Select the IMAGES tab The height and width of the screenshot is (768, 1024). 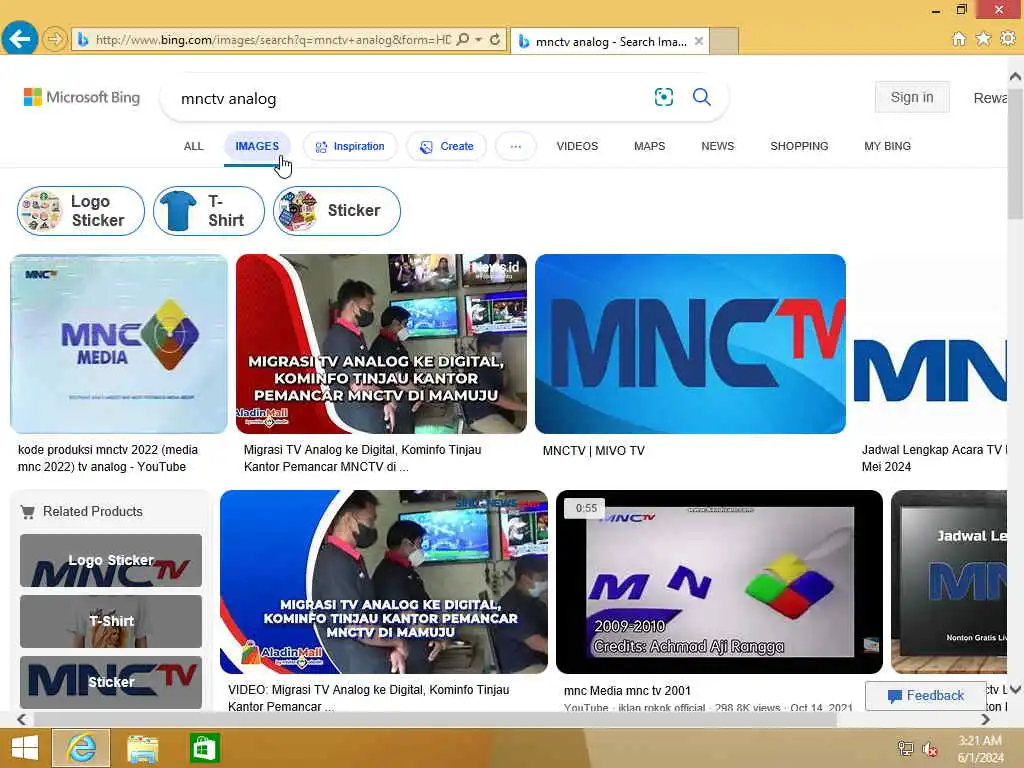257,146
